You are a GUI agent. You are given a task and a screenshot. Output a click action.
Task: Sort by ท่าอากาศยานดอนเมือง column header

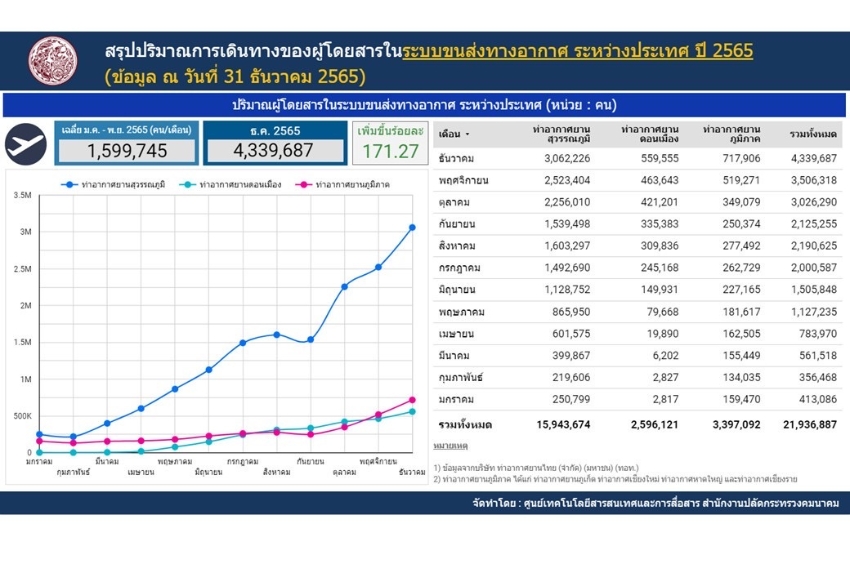[648, 134]
